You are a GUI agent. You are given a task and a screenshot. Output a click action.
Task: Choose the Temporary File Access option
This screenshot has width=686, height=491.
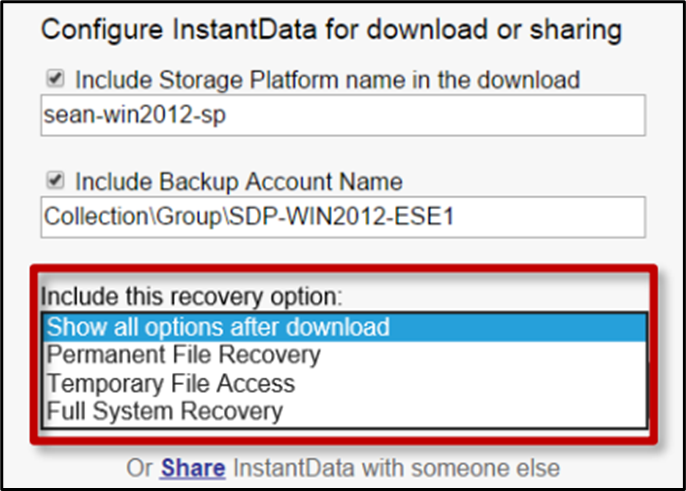345,383
